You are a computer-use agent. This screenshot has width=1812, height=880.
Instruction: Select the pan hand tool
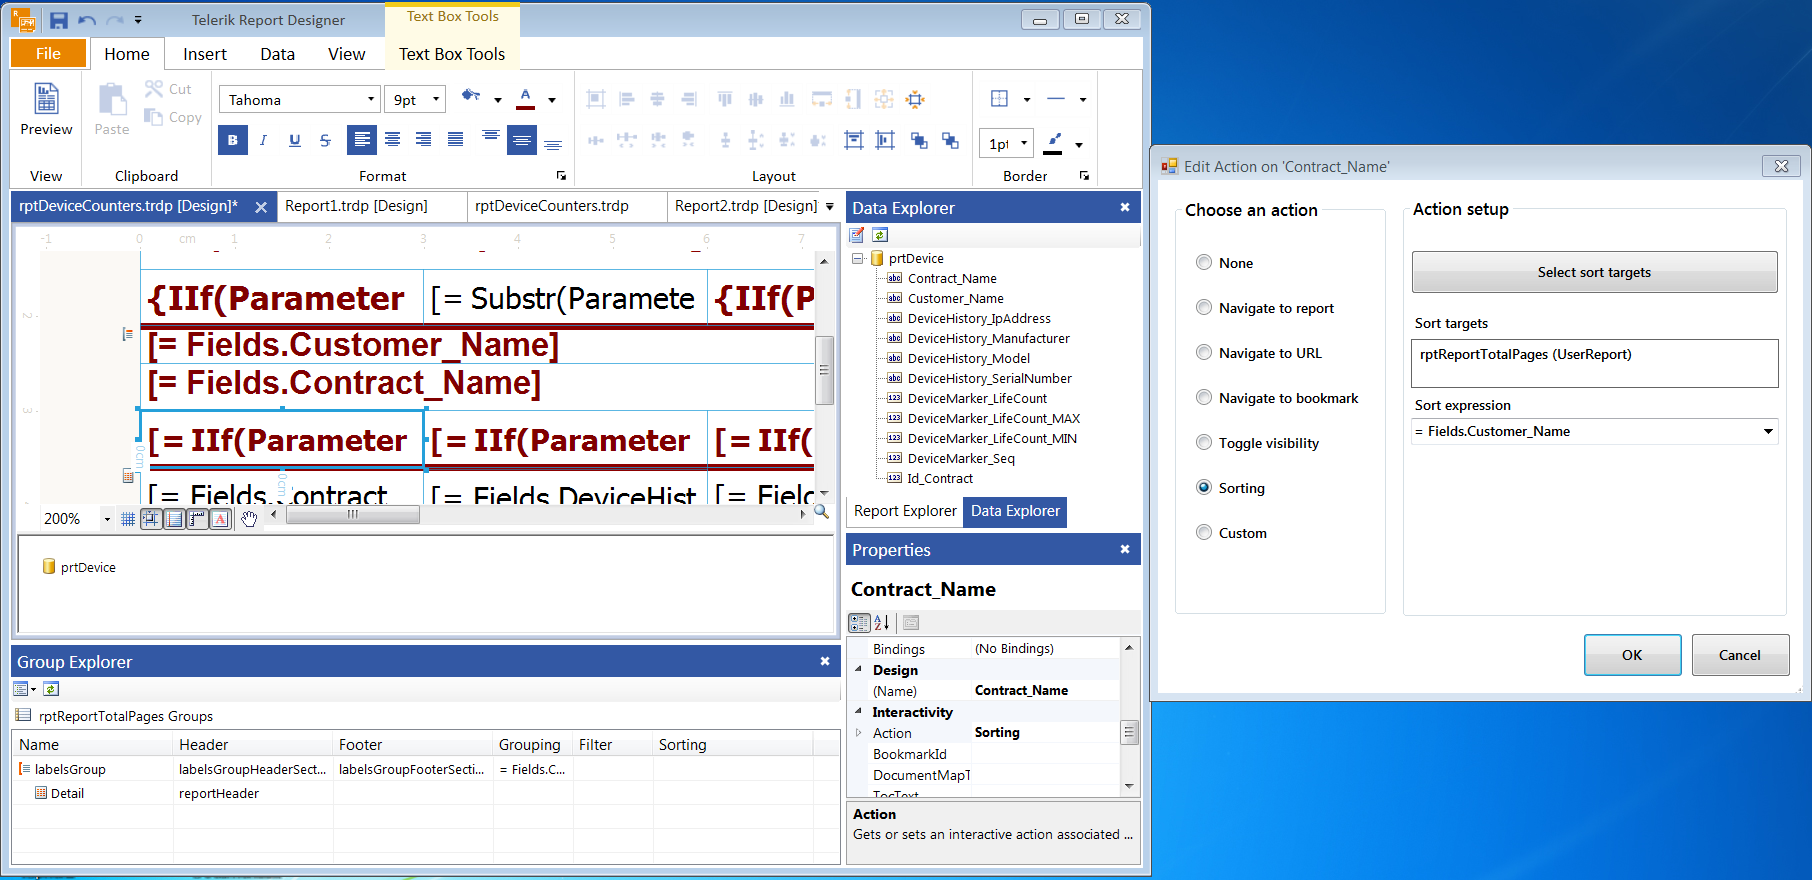249,518
